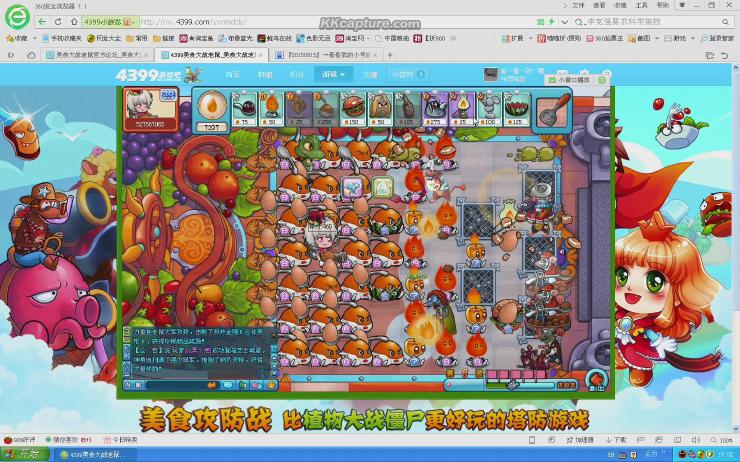Open the 链接 bookmark folder
This screenshot has height=462, width=740.
(x=164, y=38)
